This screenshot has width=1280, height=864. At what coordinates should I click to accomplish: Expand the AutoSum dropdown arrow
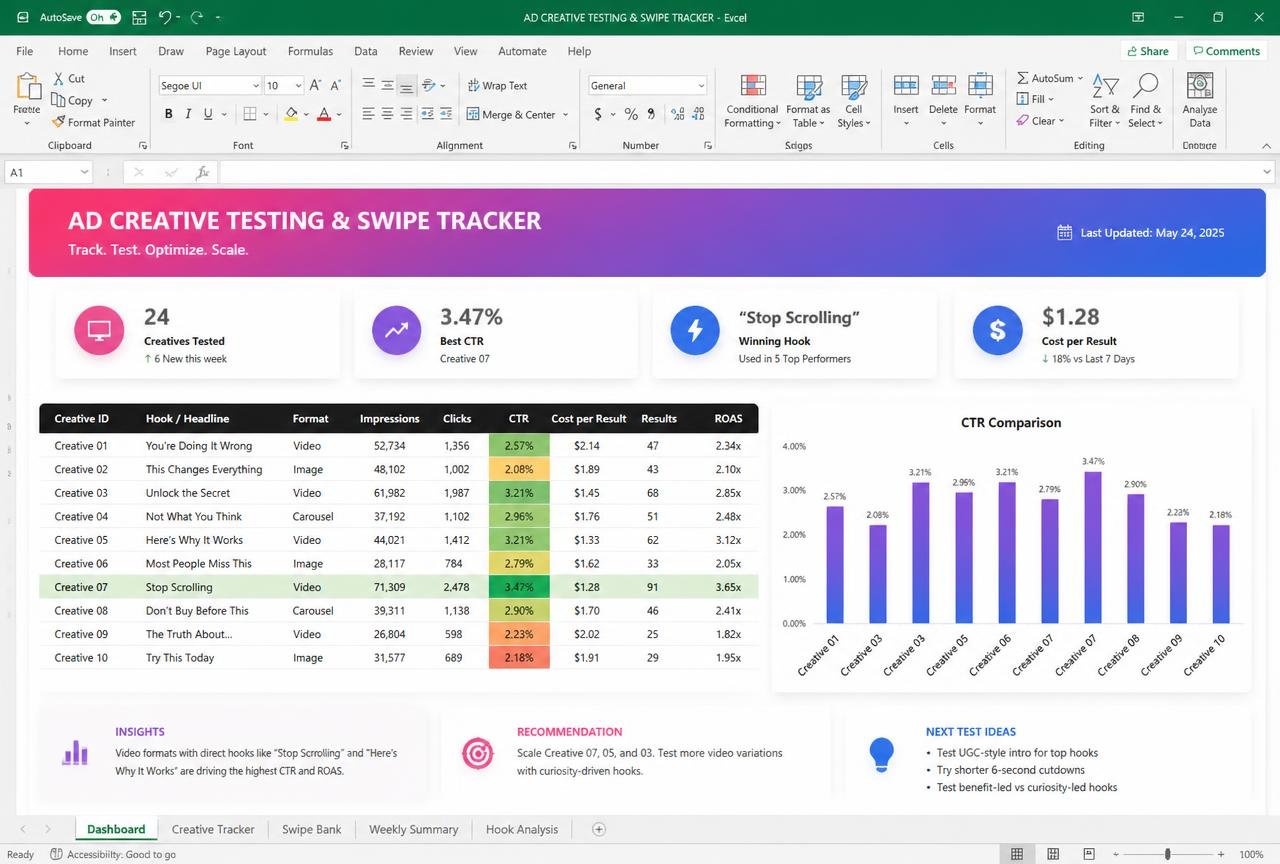click(1082, 78)
